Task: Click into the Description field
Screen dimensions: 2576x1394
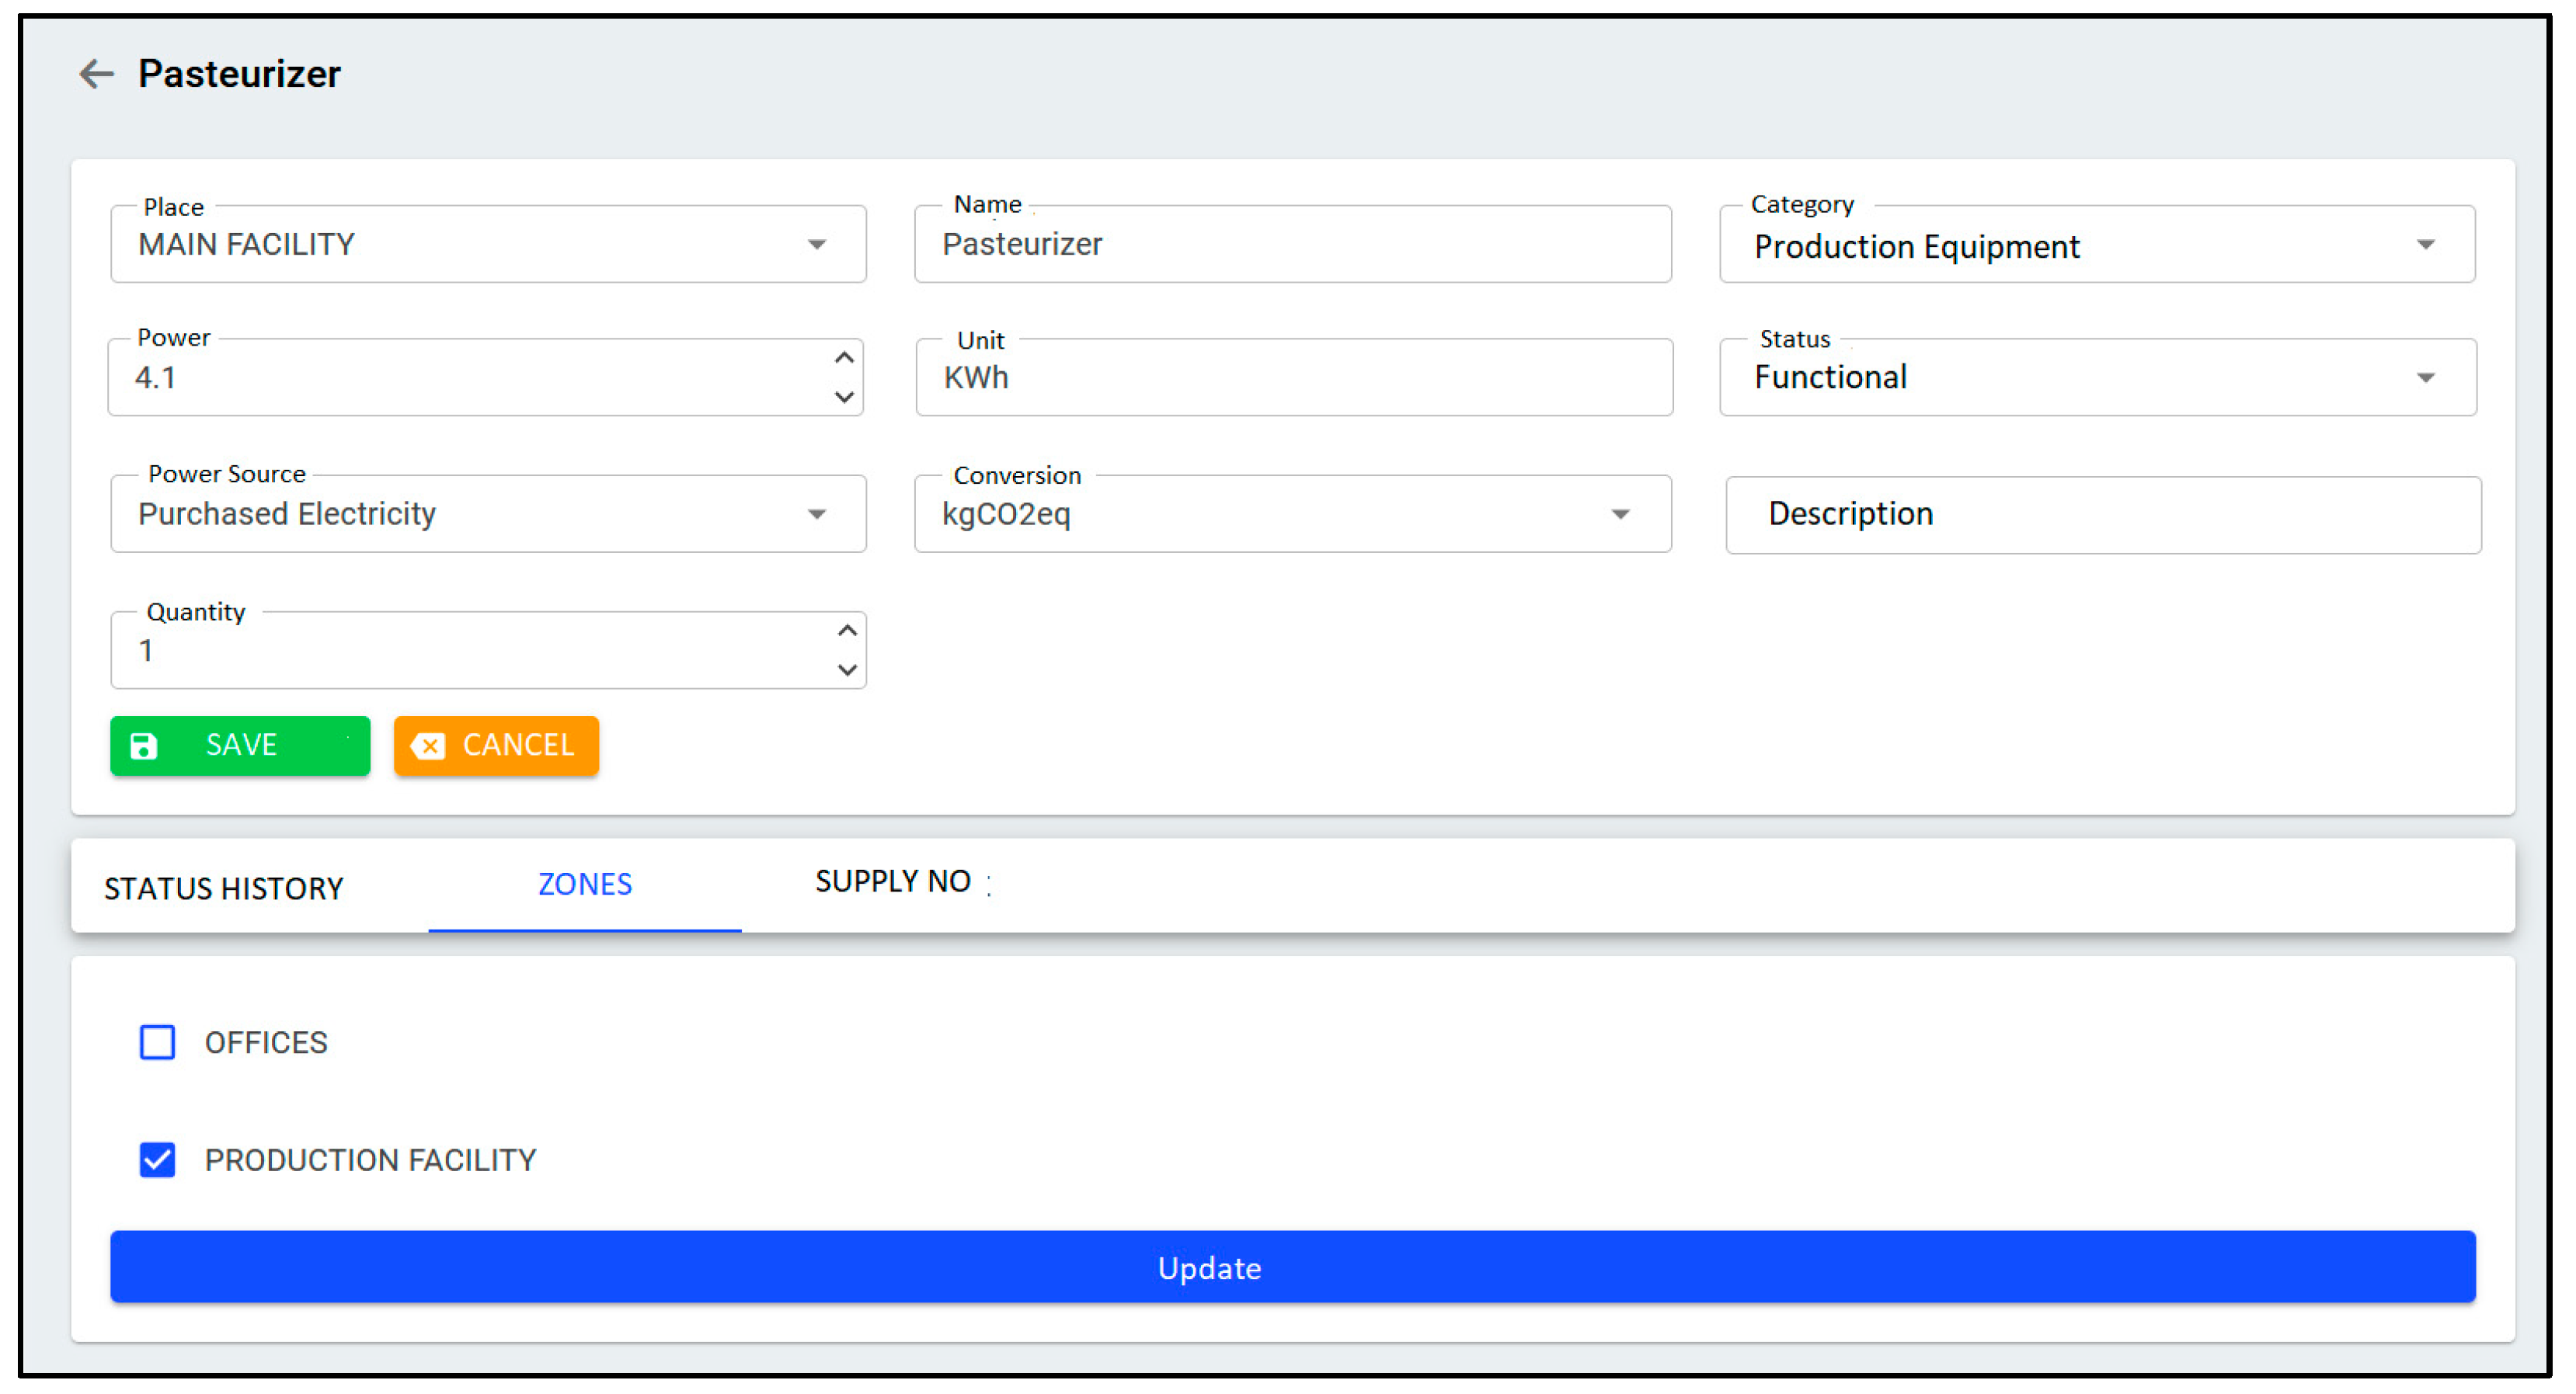Action: [x=2102, y=514]
